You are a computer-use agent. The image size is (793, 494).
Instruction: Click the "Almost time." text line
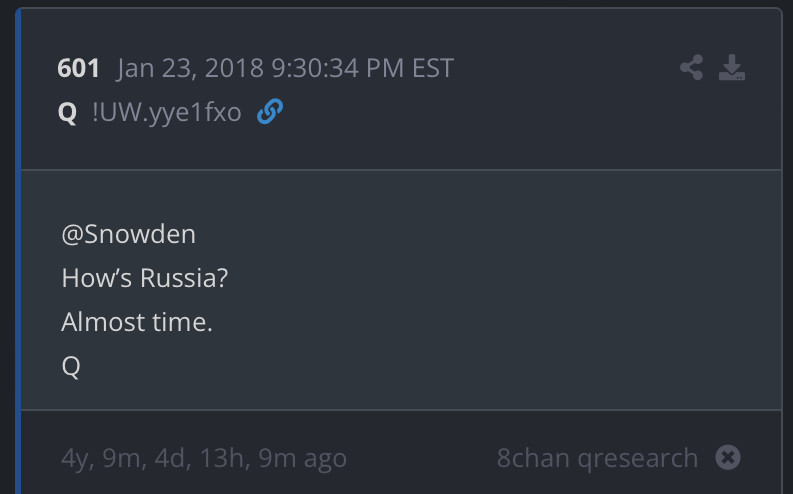[137, 322]
